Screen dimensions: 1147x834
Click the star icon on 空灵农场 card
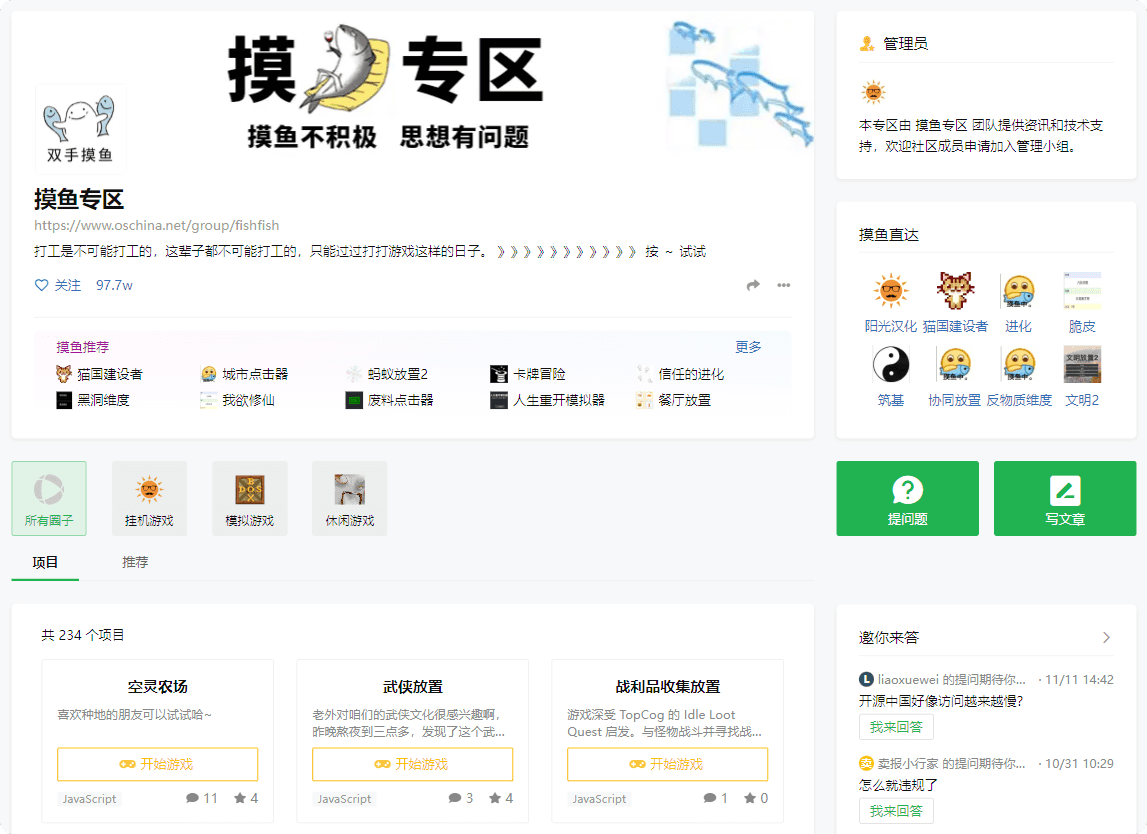point(240,798)
